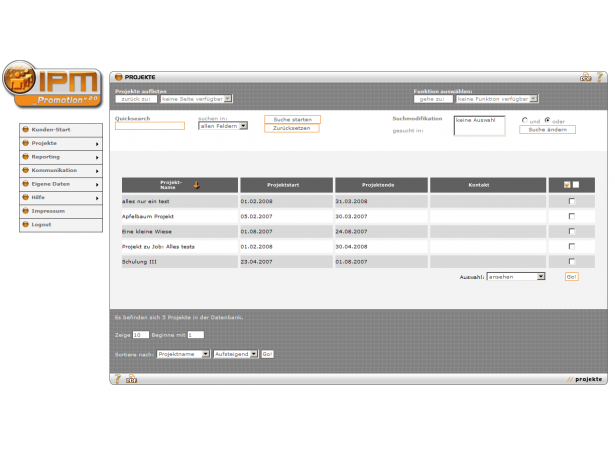Click the IPM Promotion logo
The height and width of the screenshot is (450, 615).
coord(52,84)
